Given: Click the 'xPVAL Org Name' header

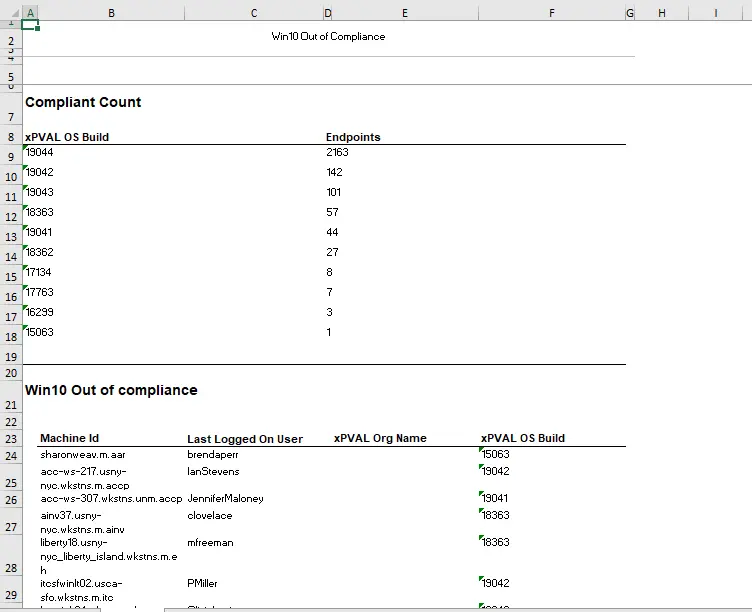Looking at the screenshot, I should (x=380, y=438).
